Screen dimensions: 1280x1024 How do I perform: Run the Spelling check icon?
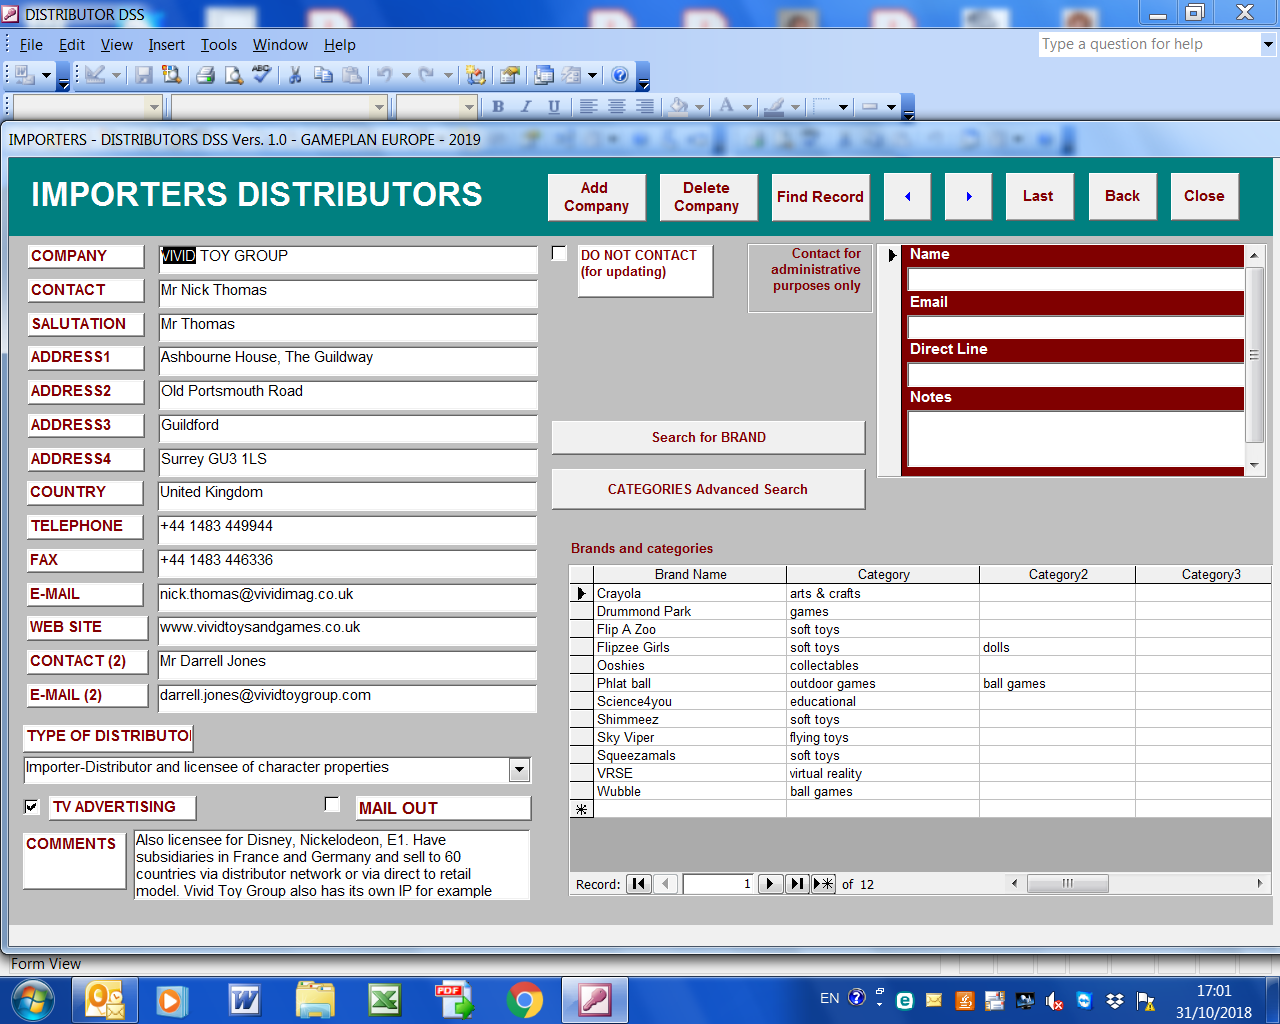point(261,75)
